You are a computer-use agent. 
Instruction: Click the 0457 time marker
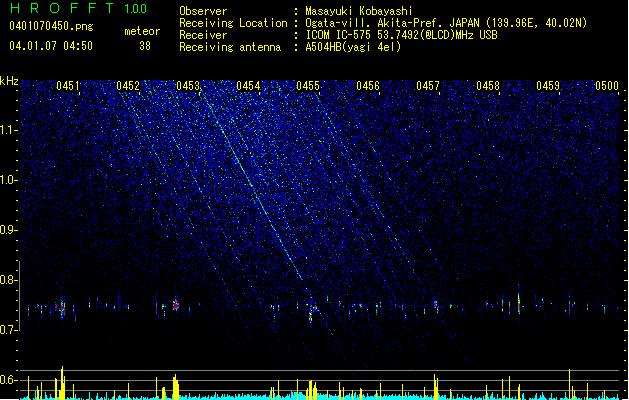[x=428, y=86]
